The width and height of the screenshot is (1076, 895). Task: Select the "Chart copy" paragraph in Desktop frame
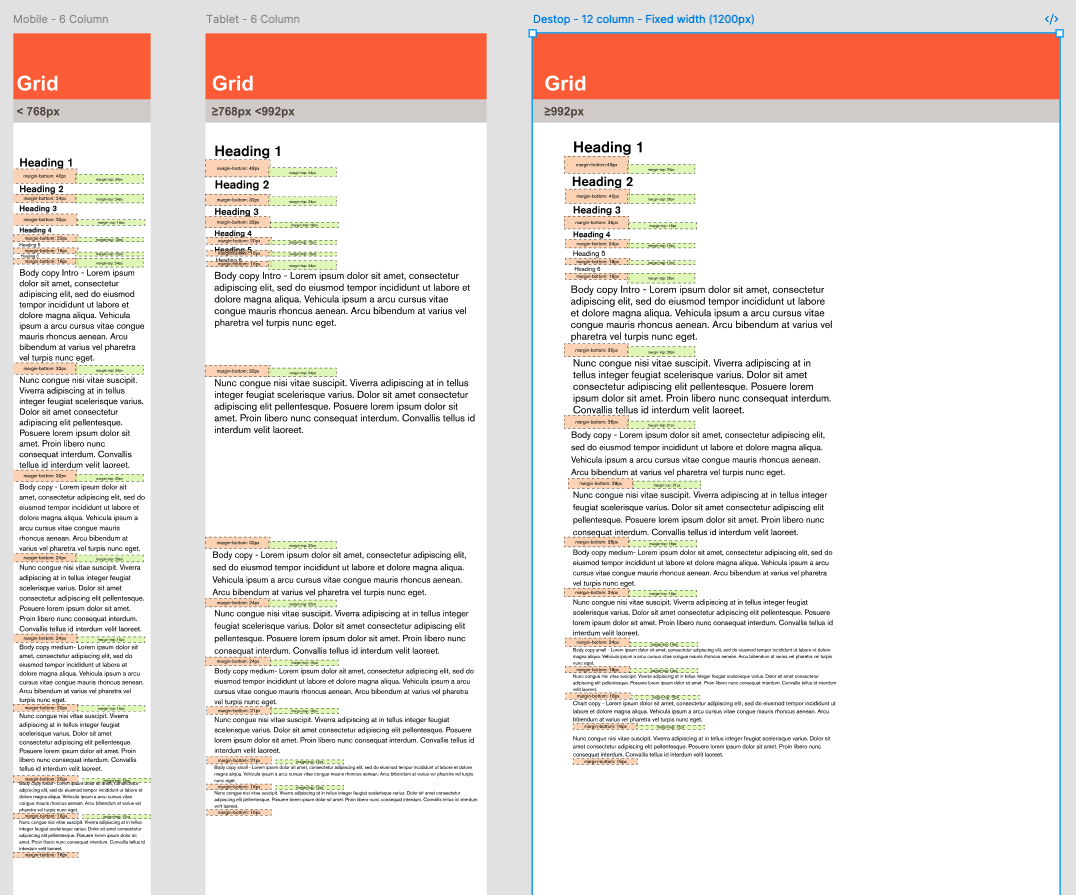pos(704,711)
